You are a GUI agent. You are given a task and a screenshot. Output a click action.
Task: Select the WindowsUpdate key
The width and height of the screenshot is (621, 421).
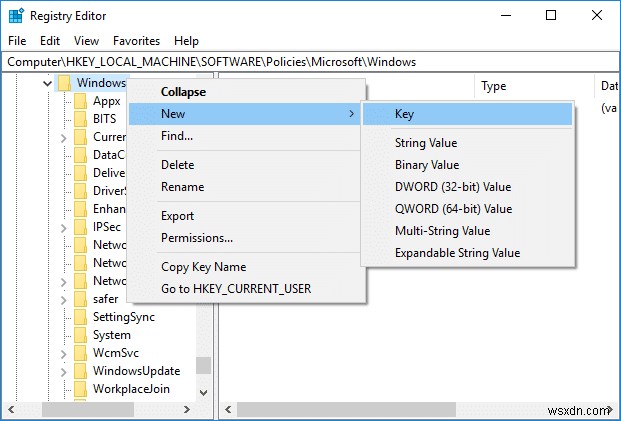point(136,371)
